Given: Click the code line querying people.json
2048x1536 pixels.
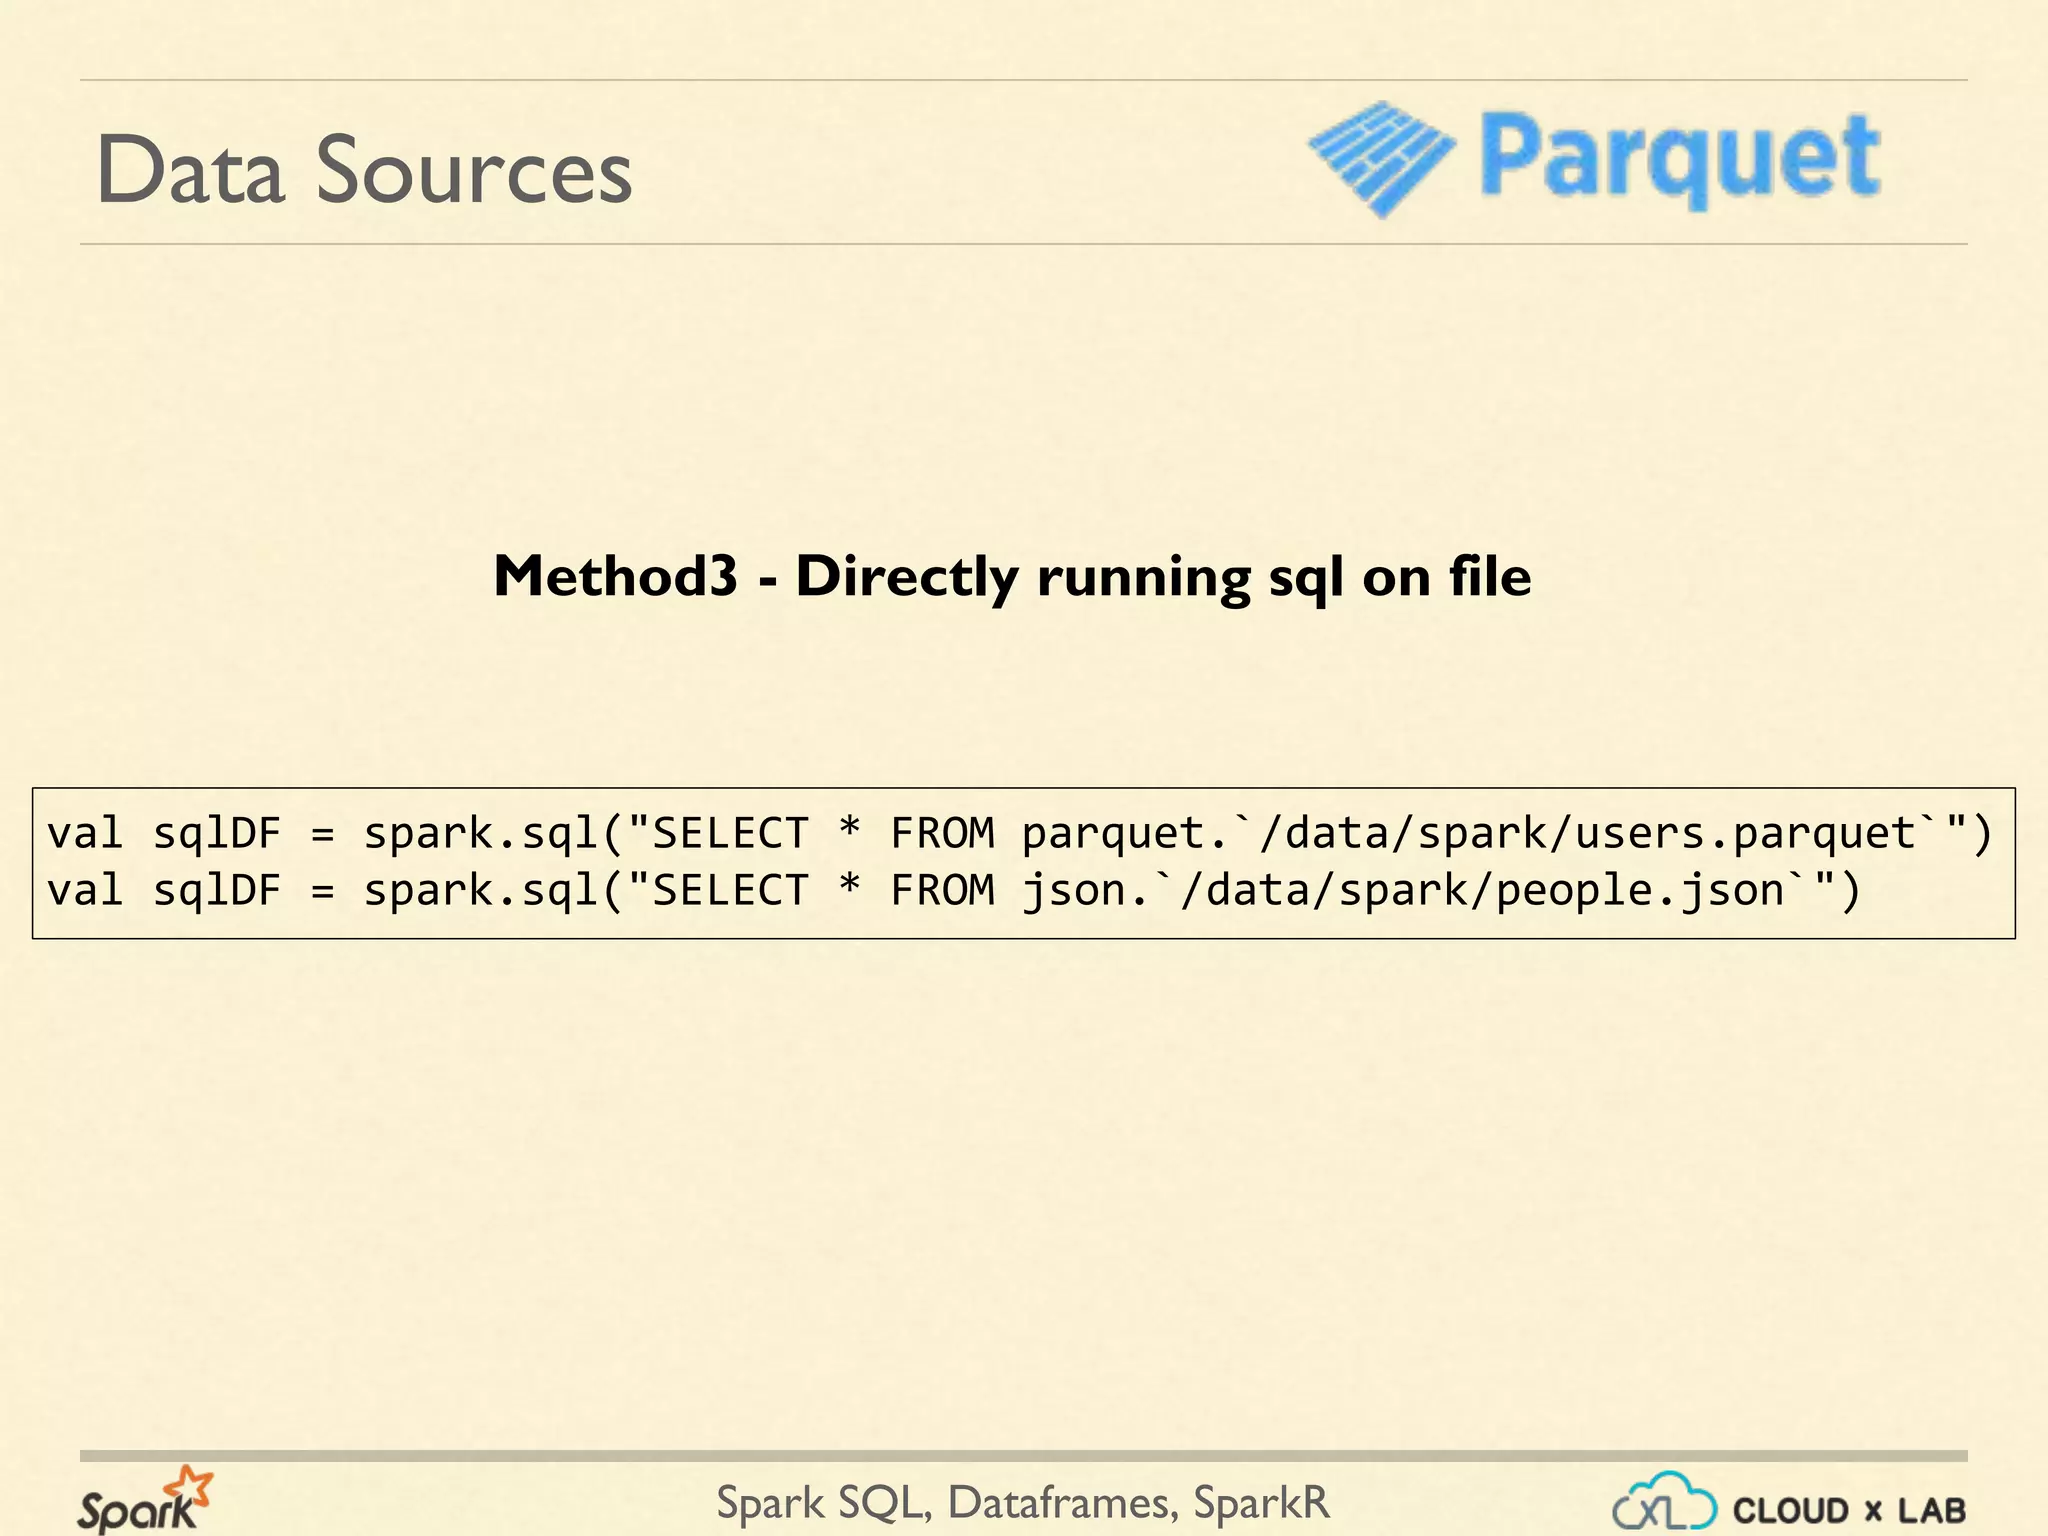Looking at the screenshot, I should pyautogui.click(x=954, y=890).
